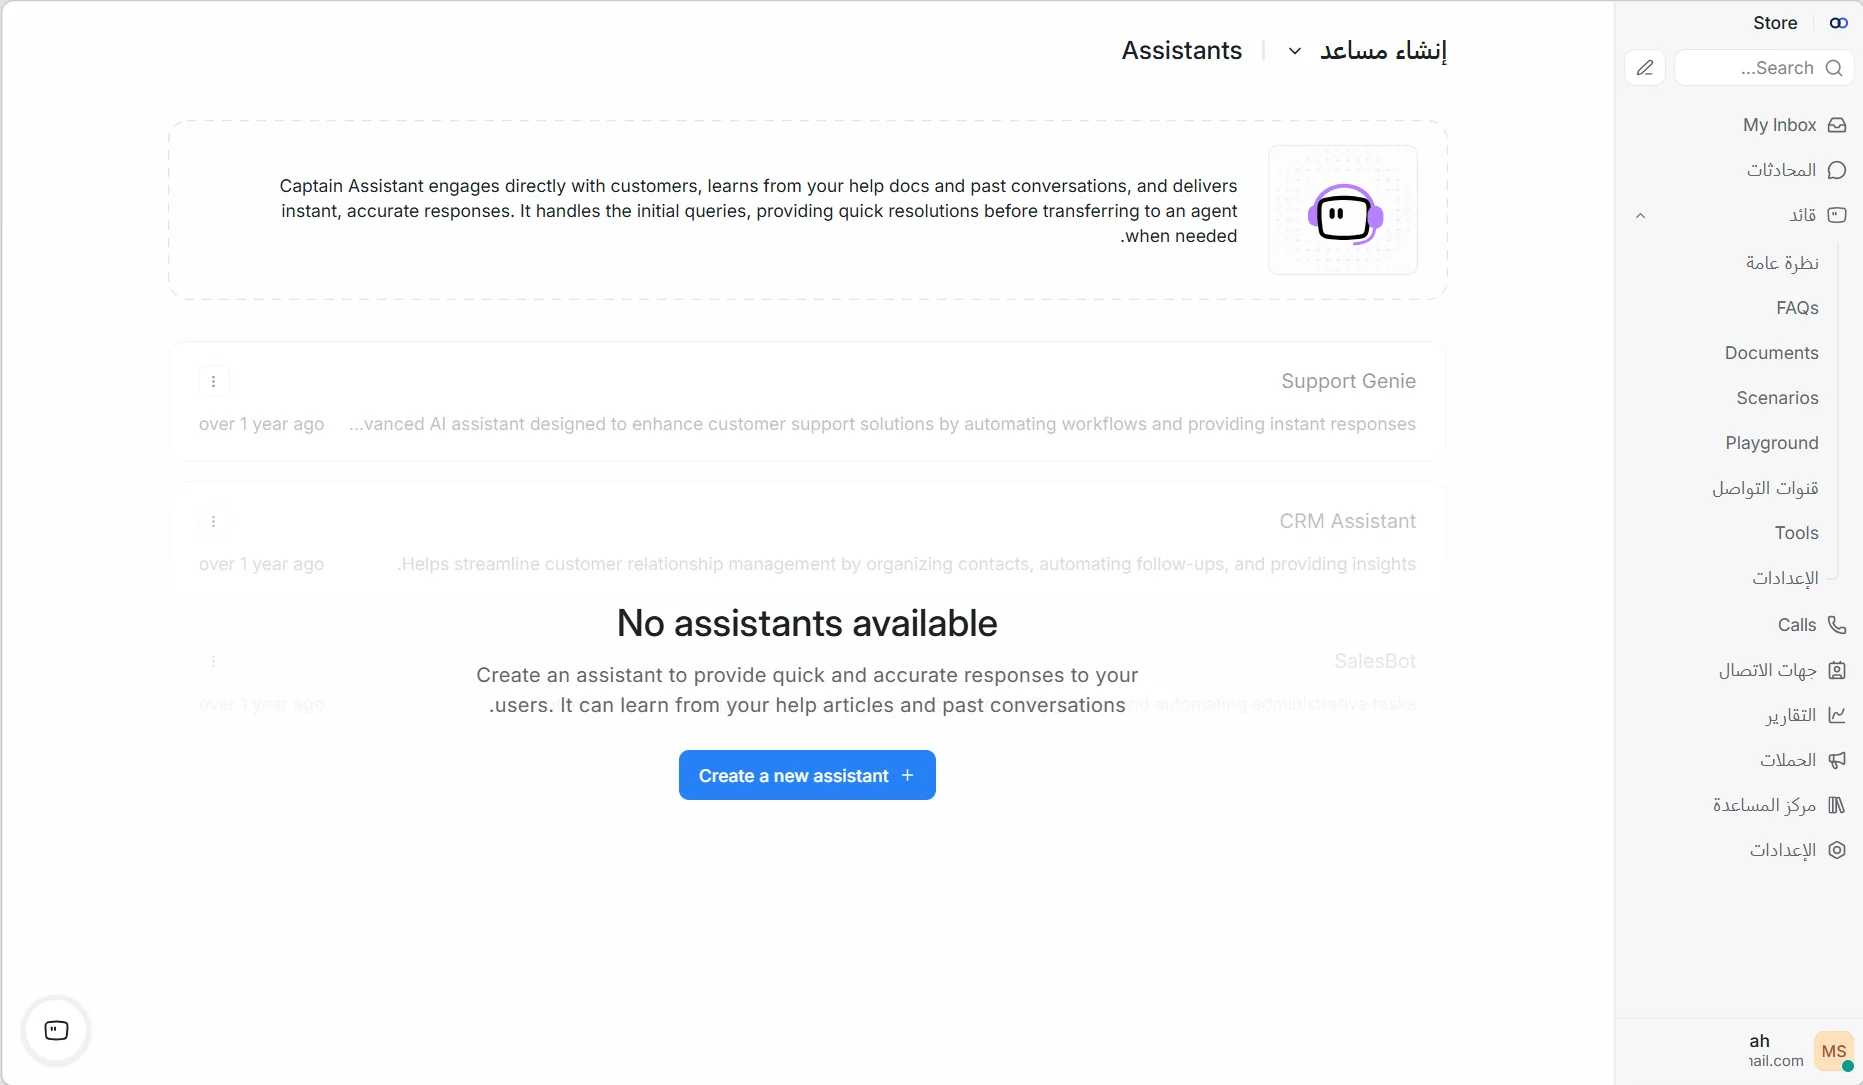Click the search magnifier icon

1834,68
